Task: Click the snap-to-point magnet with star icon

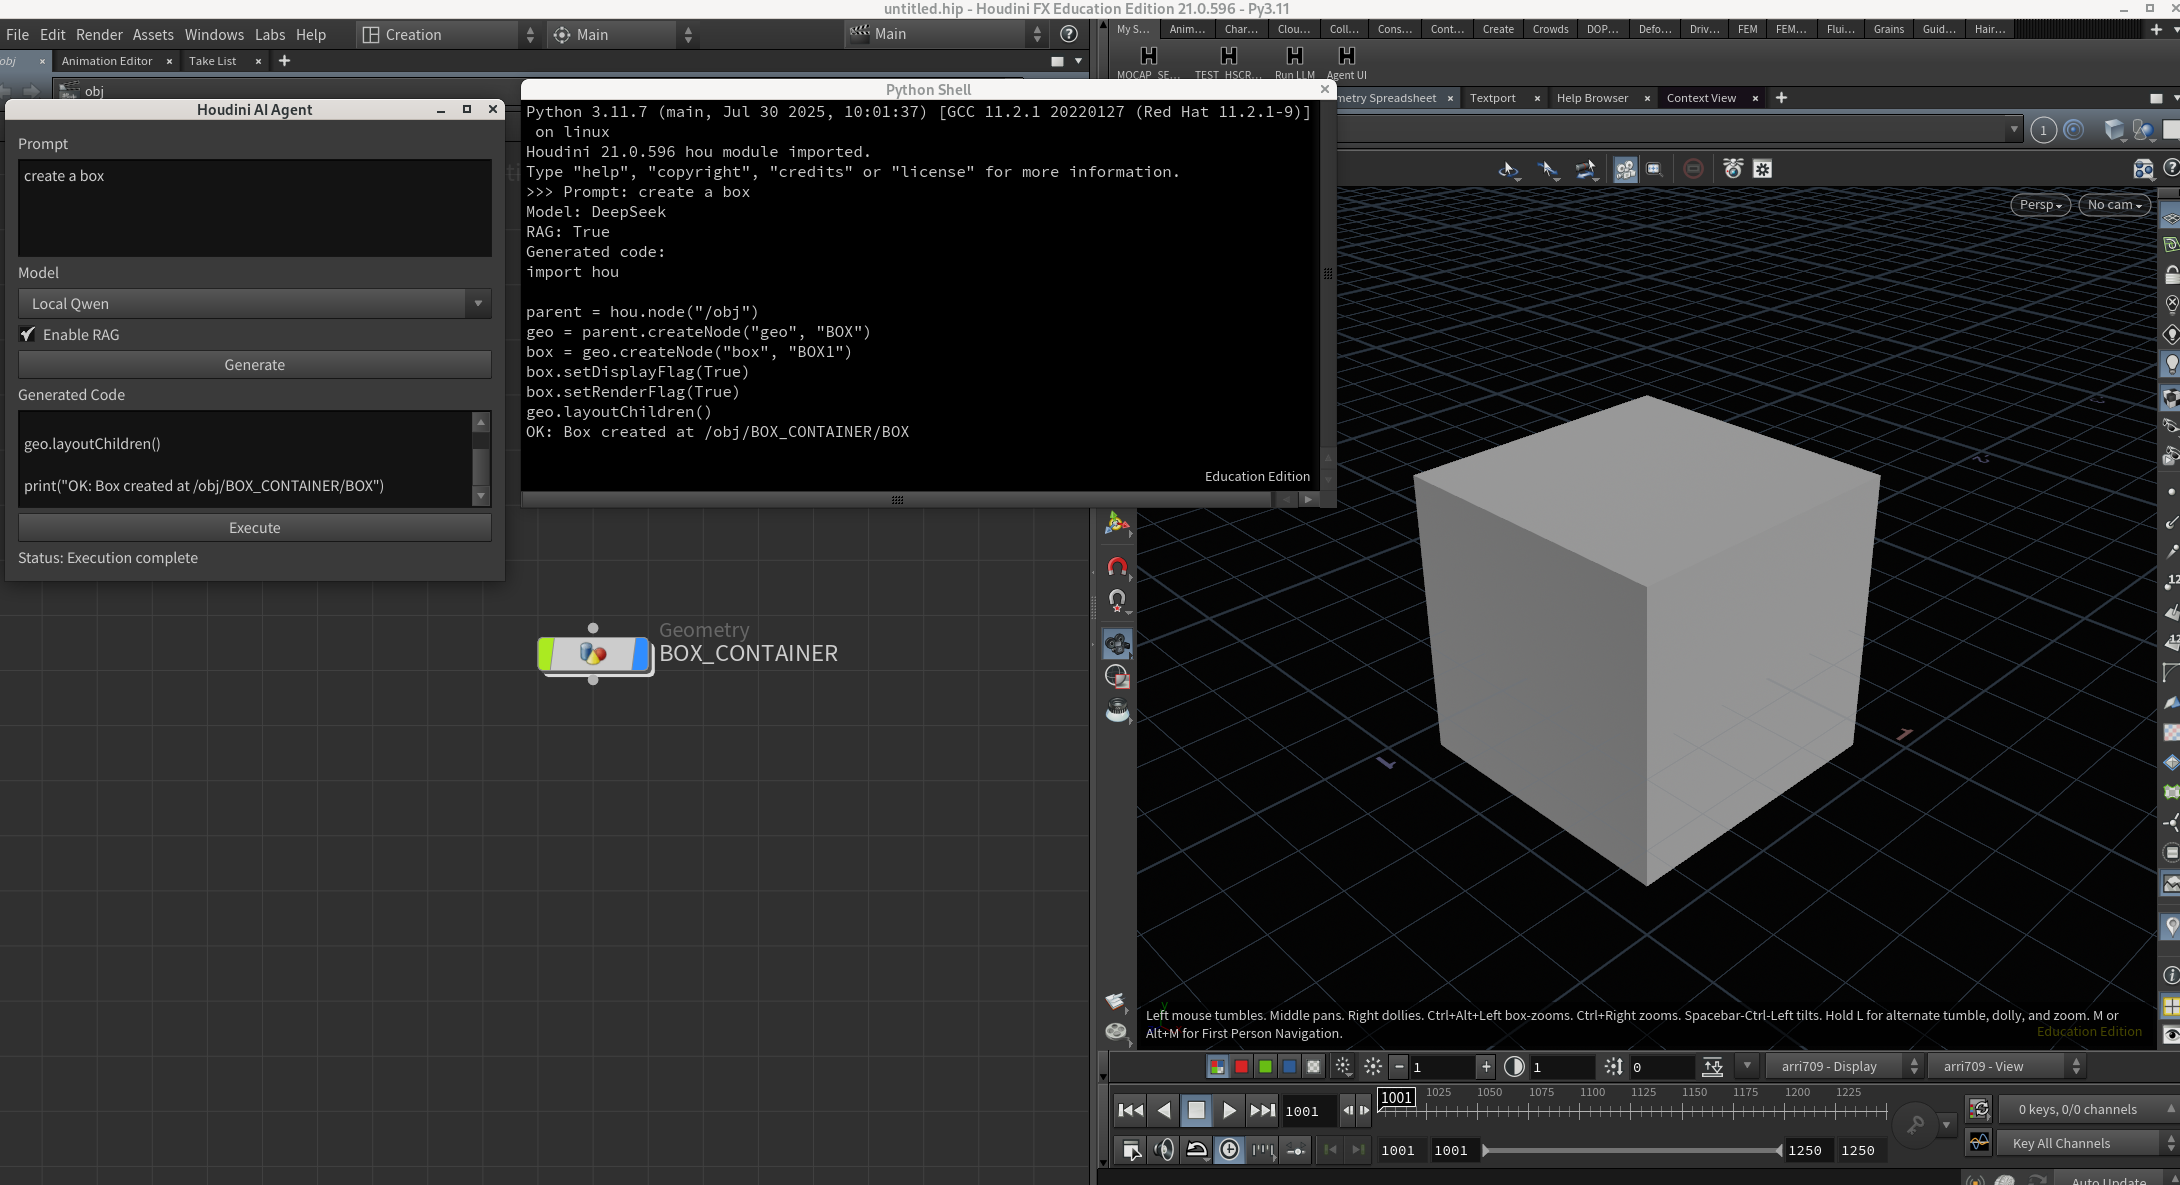Action: (1117, 600)
